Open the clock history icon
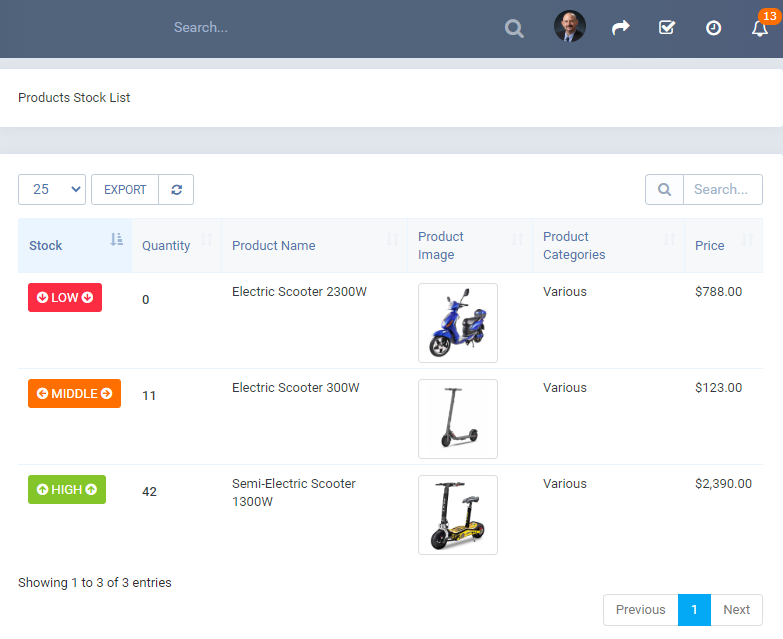Image resolution: width=783 pixels, height=639 pixels. tap(713, 28)
